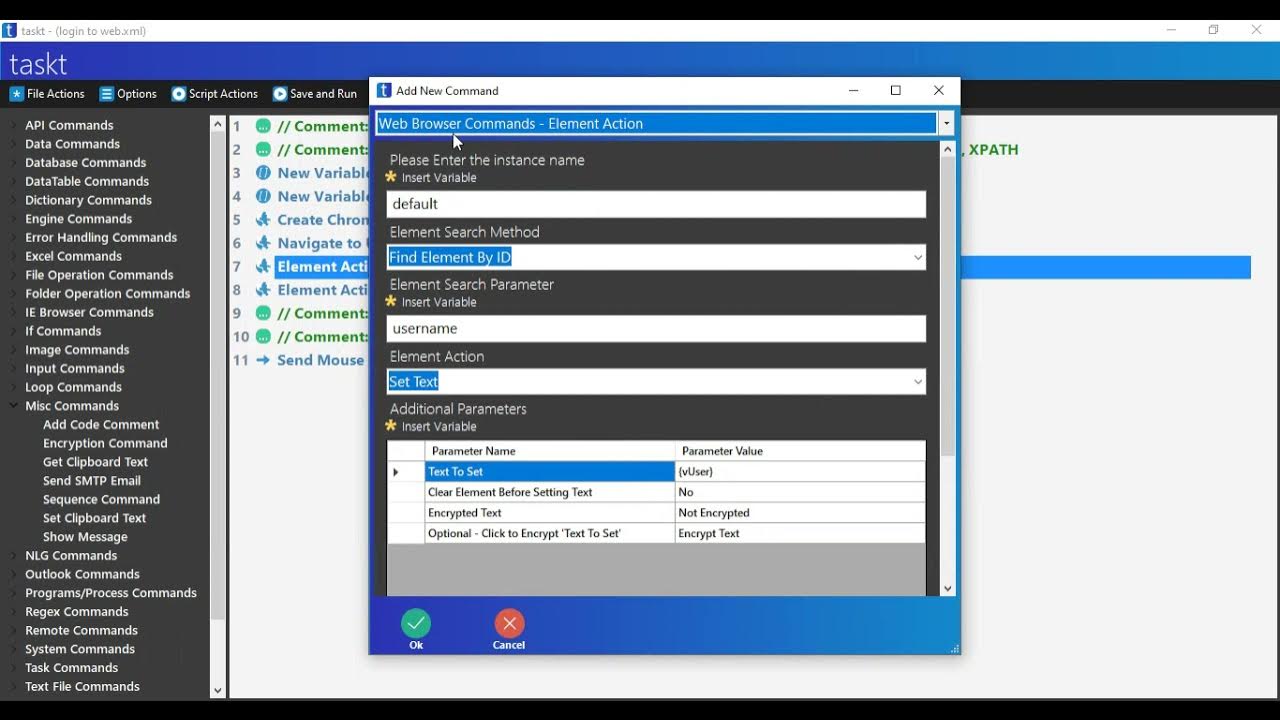Click the No parameter value cell
Viewport: 1280px width, 720px height.
(800, 492)
